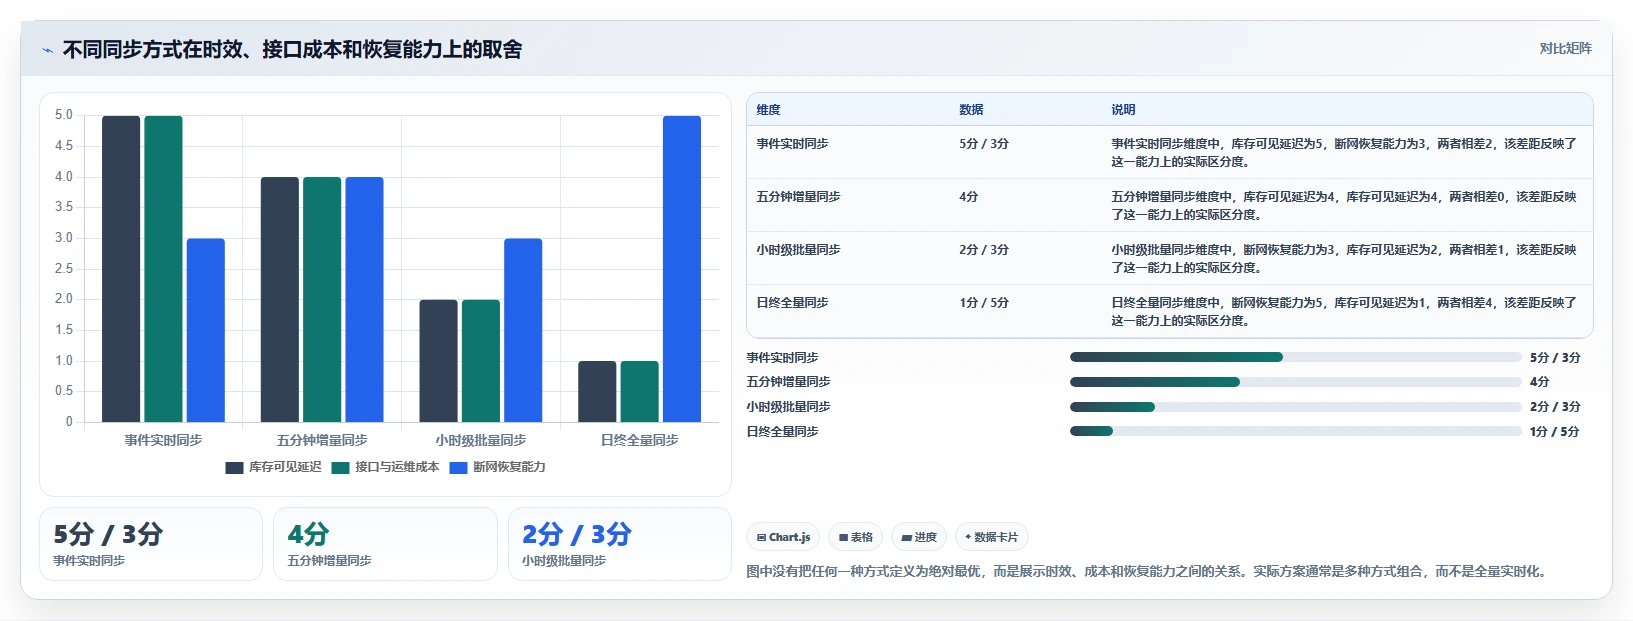Image resolution: width=1633 pixels, height=621 pixels.
Task: Click the 小时级批量同步 progress bar
Action: click(1295, 407)
